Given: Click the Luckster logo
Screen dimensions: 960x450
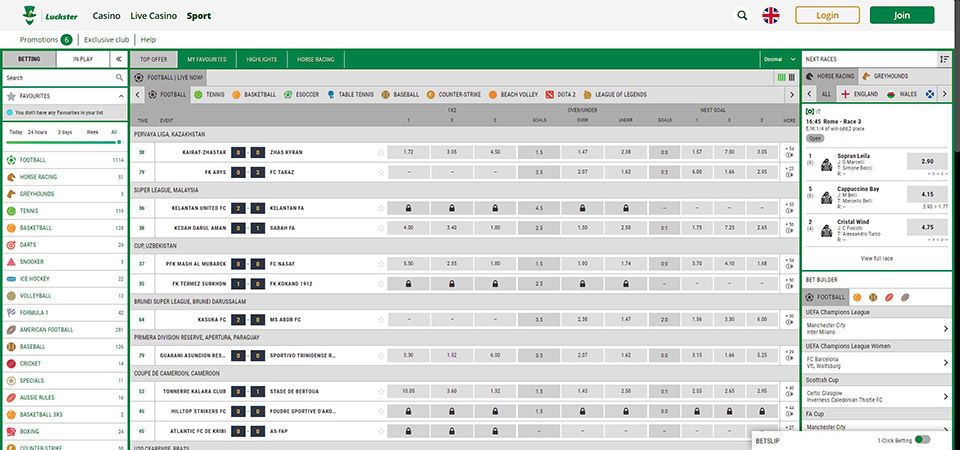Looking at the screenshot, I should click(50, 15).
